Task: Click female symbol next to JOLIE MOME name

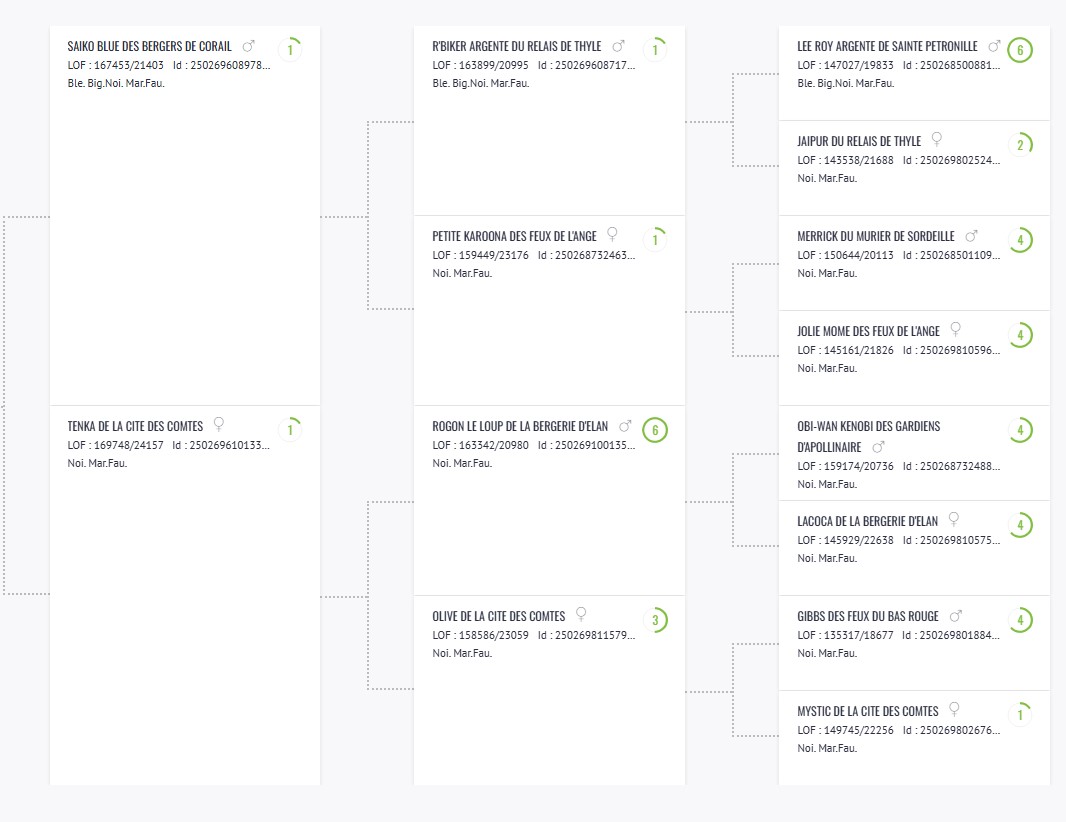Action: point(955,330)
